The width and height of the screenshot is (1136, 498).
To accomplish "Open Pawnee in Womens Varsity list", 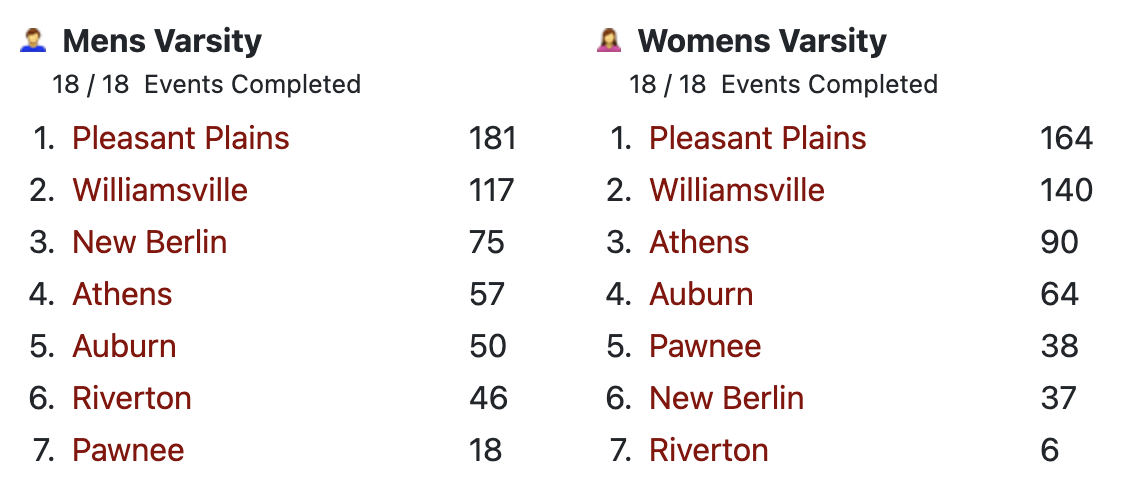I will [705, 346].
